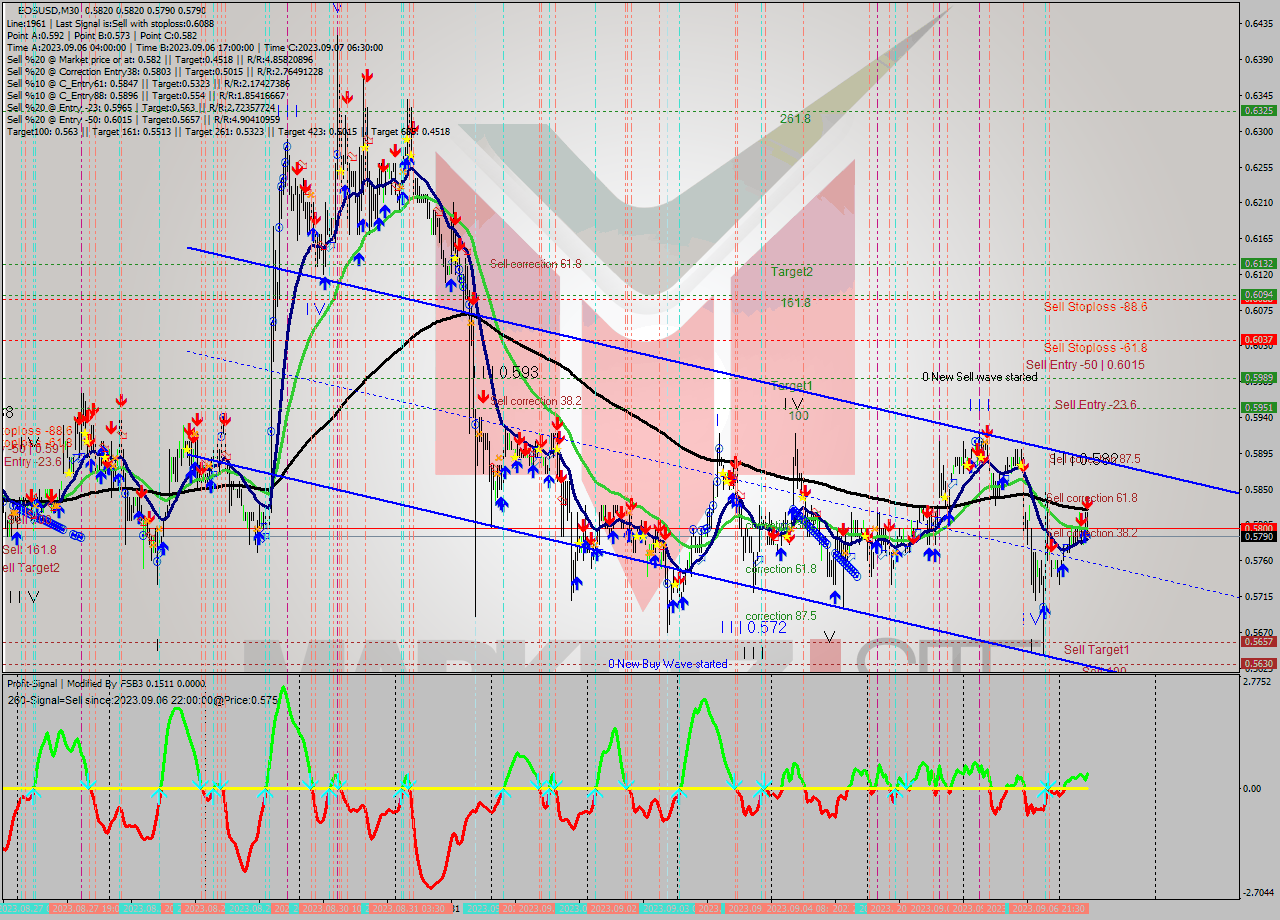Select the 'Sell Entry -50 | 0.6015' label
This screenshot has height=920, width=1280.
pyautogui.click(x=1085, y=365)
